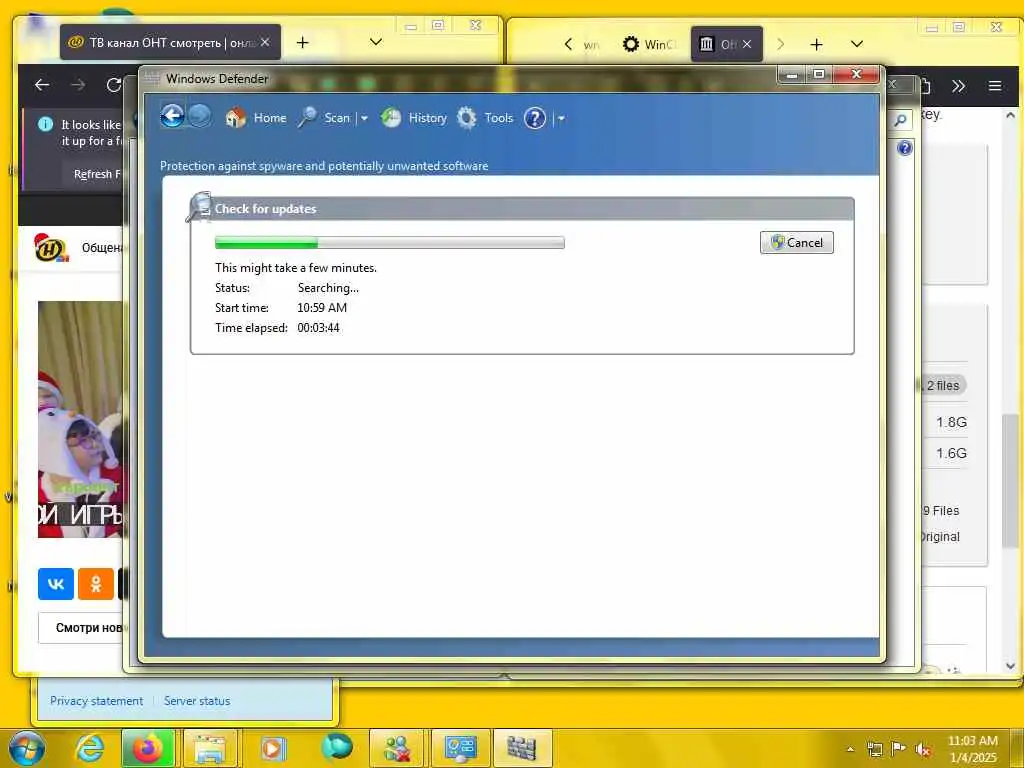This screenshot has height=768, width=1024.
Task: Open the Server status link
Action: click(197, 701)
